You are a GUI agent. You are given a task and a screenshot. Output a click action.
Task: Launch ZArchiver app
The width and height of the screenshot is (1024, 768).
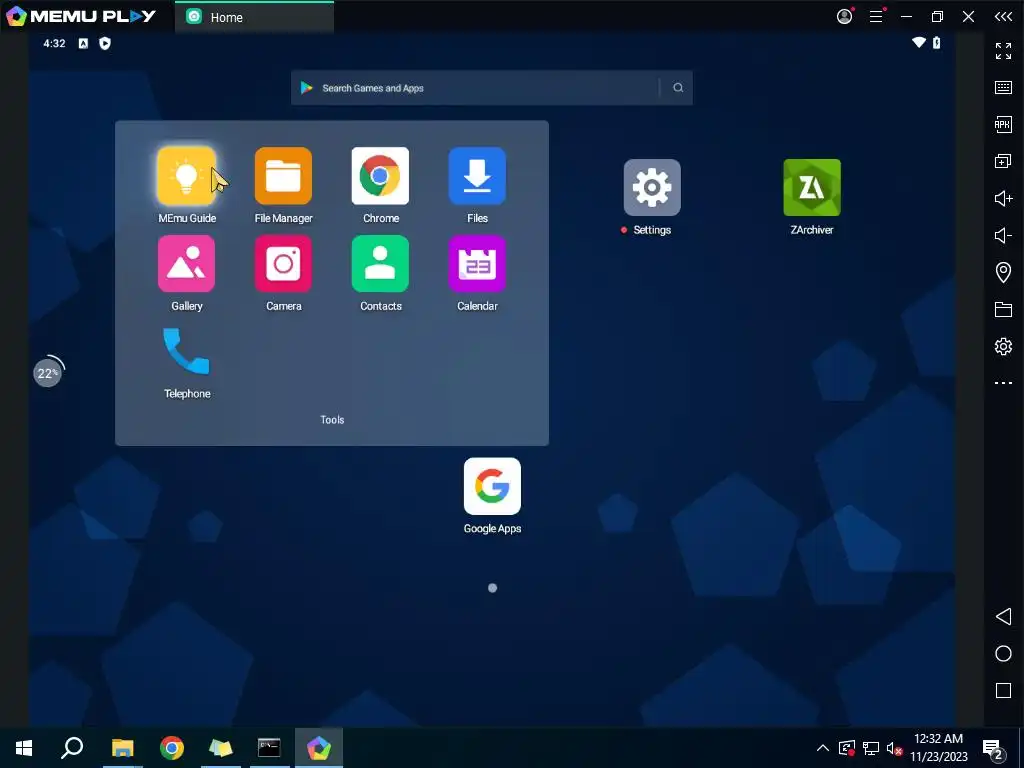tap(812, 187)
